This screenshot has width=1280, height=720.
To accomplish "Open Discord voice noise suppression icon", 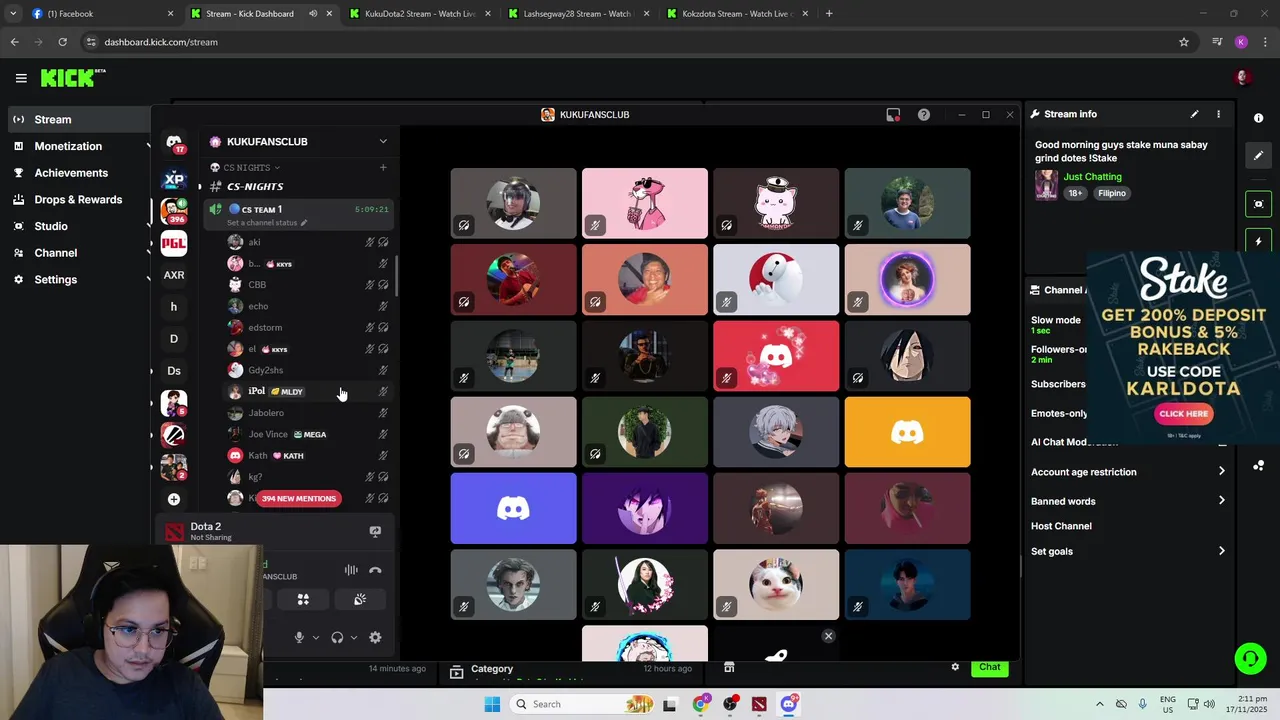I will 351,570.
